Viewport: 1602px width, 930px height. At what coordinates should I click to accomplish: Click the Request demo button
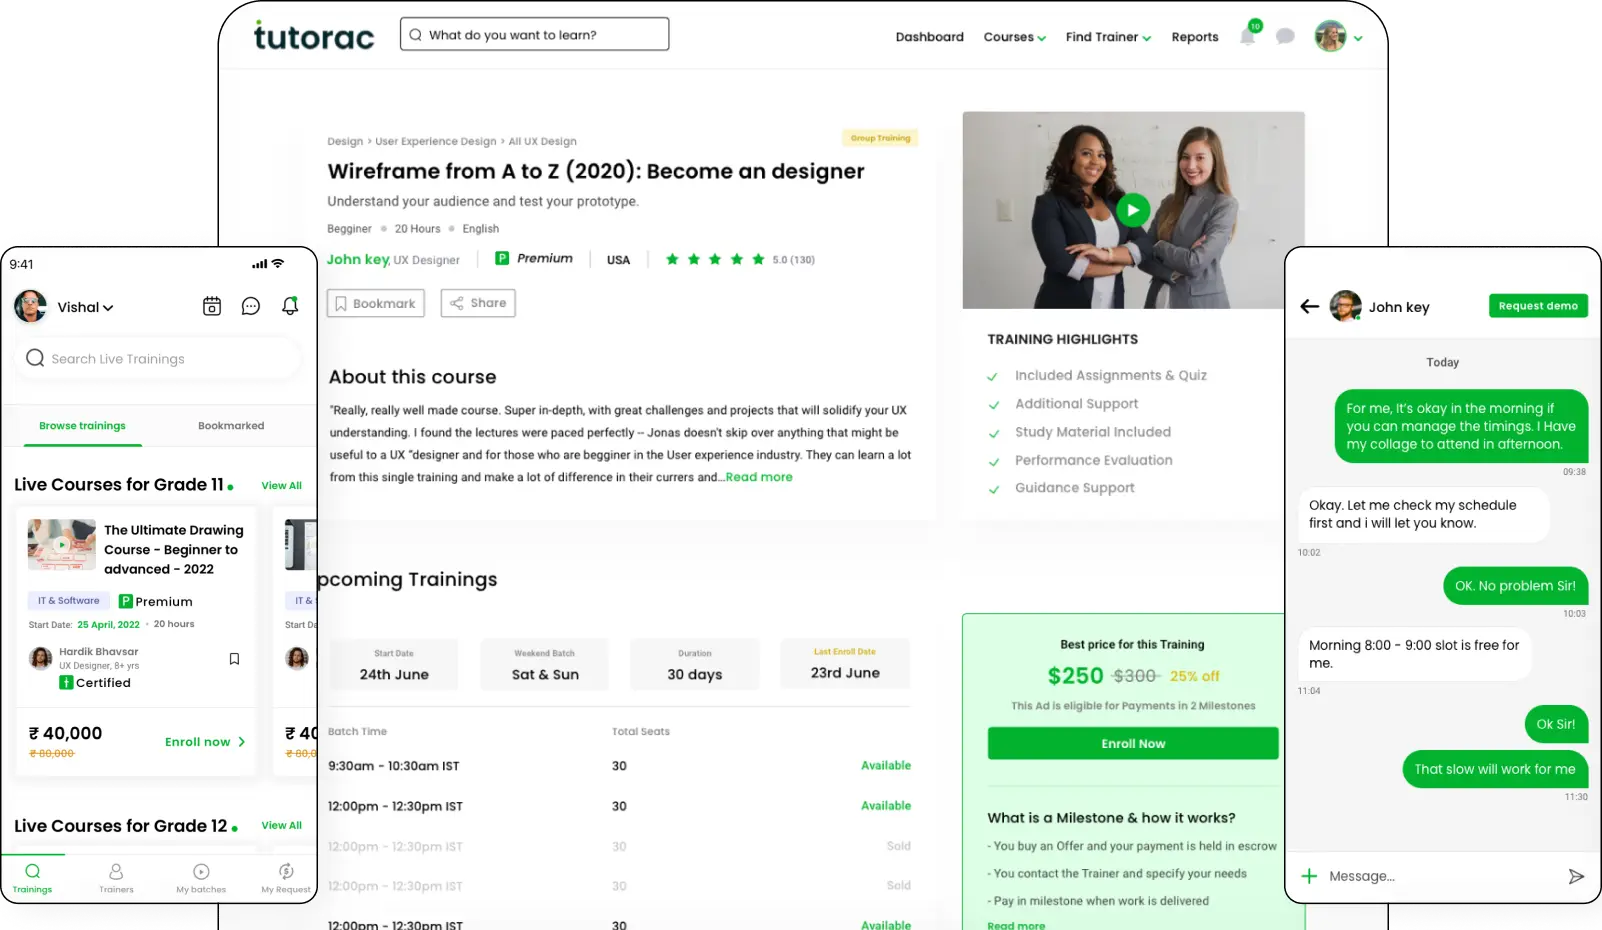[x=1537, y=306]
